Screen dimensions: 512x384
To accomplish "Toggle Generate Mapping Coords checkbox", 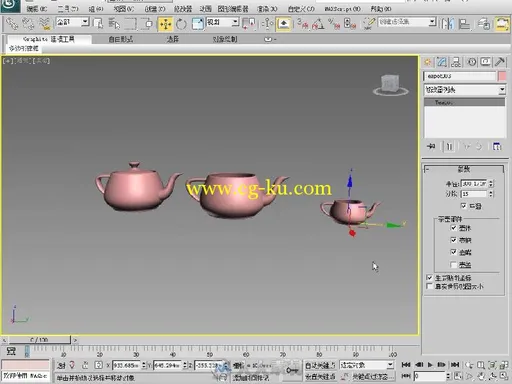I will pos(429,277).
